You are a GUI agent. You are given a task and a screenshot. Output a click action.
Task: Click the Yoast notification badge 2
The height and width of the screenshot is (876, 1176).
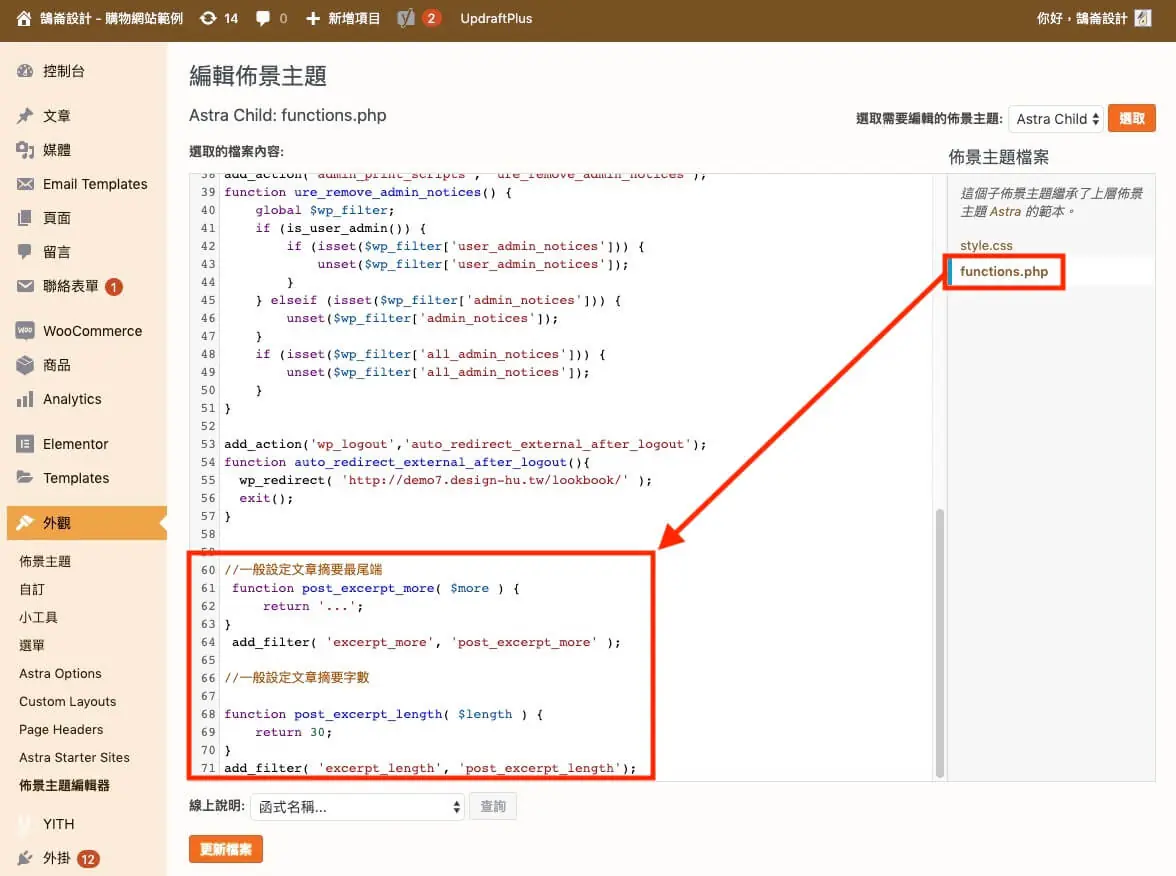(x=431, y=18)
